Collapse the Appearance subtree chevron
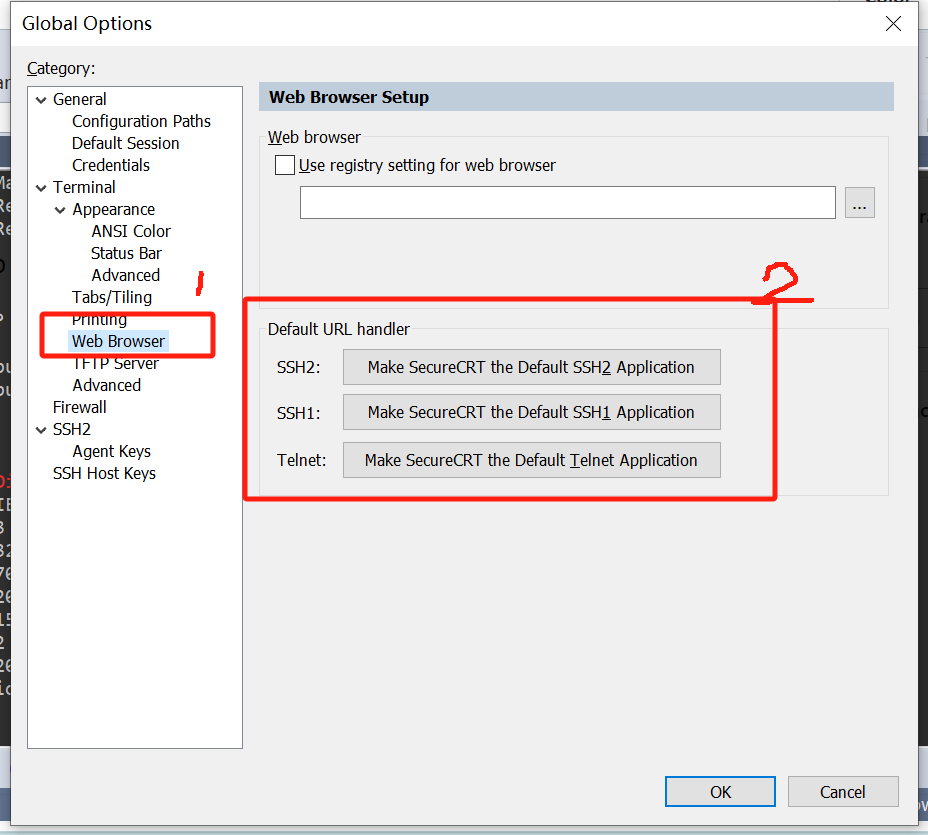Image resolution: width=928 pixels, height=835 pixels. [60, 210]
